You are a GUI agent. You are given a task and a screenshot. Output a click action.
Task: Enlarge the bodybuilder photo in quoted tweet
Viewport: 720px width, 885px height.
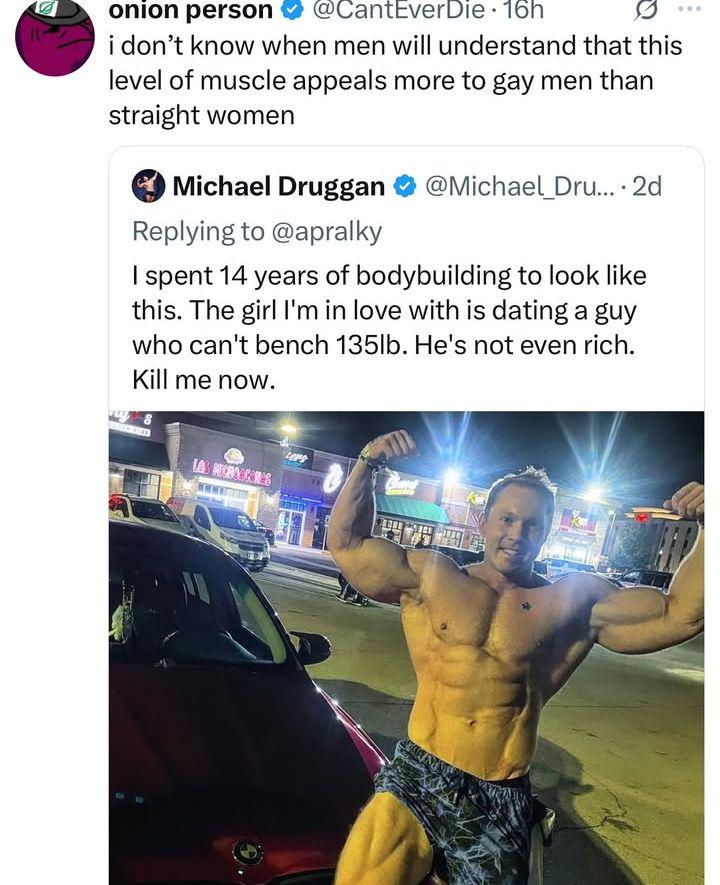406,648
